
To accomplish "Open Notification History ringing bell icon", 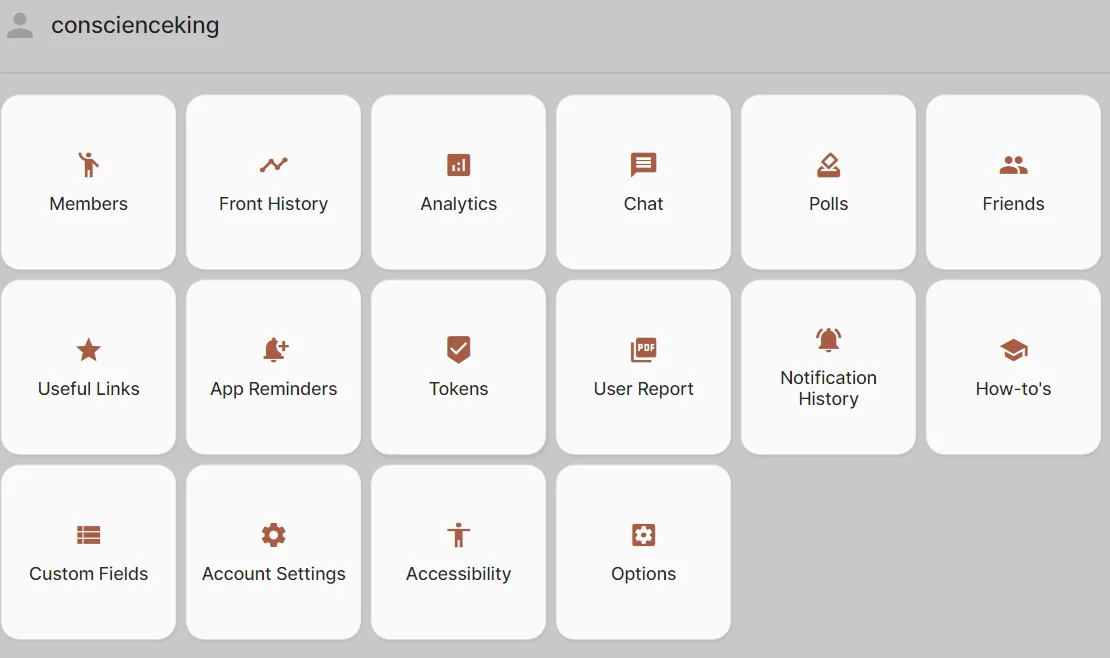I will tap(828, 339).
